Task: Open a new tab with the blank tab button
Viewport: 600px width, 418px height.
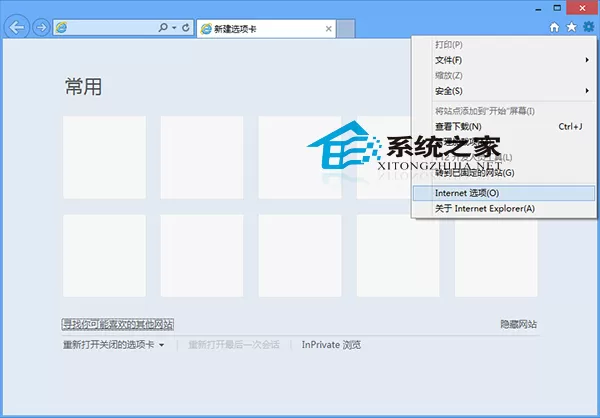Action: pyautogui.click(x=346, y=29)
